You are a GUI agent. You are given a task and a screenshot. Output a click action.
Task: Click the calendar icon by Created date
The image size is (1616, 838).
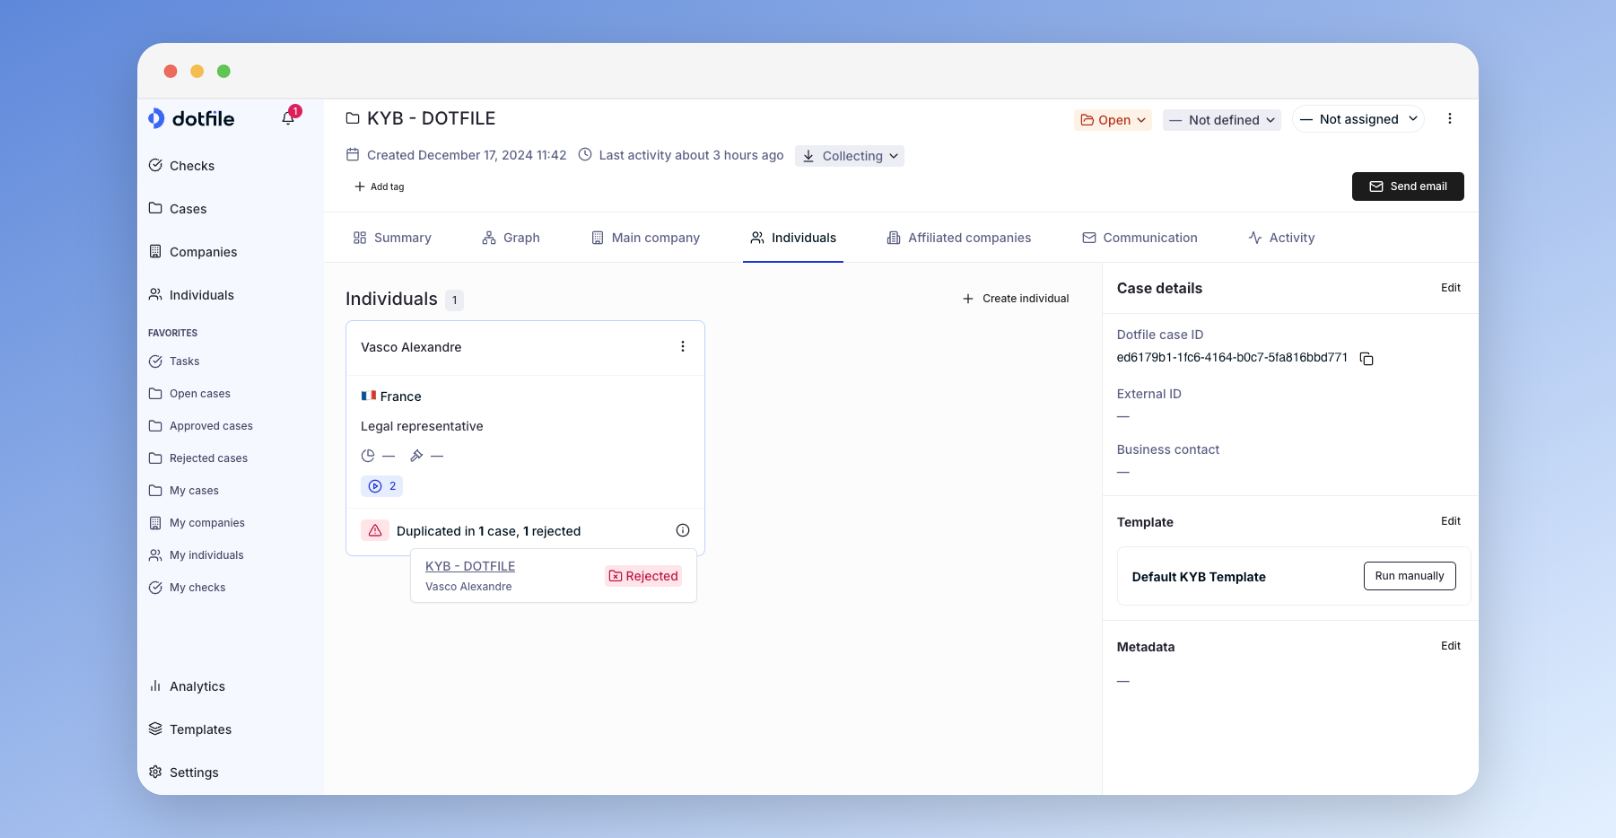(x=352, y=155)
